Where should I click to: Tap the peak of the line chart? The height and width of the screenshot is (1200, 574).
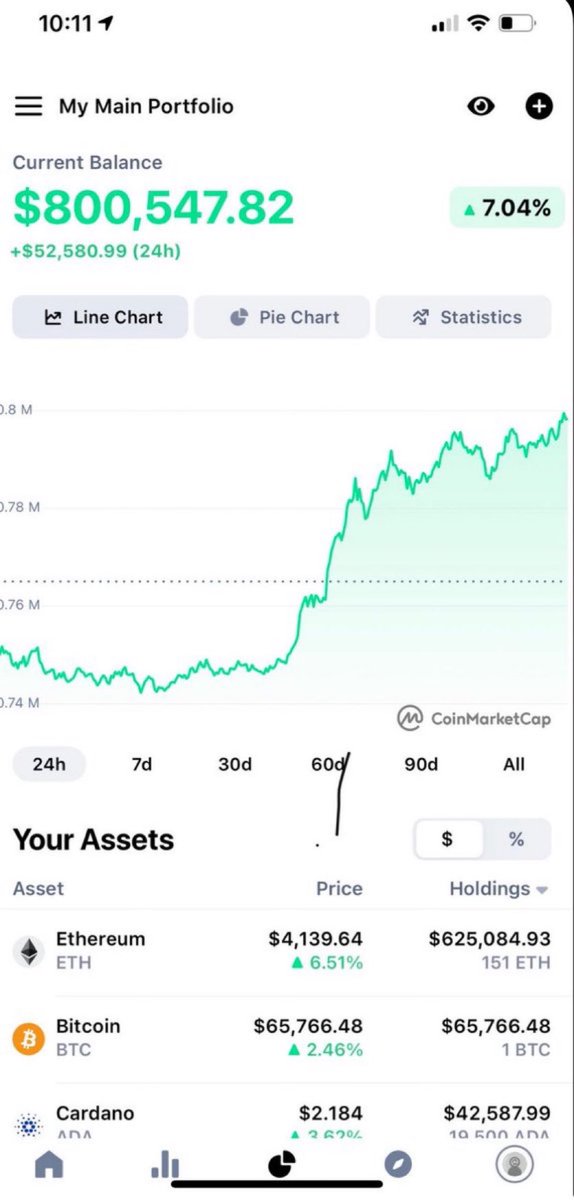point(565,415)
